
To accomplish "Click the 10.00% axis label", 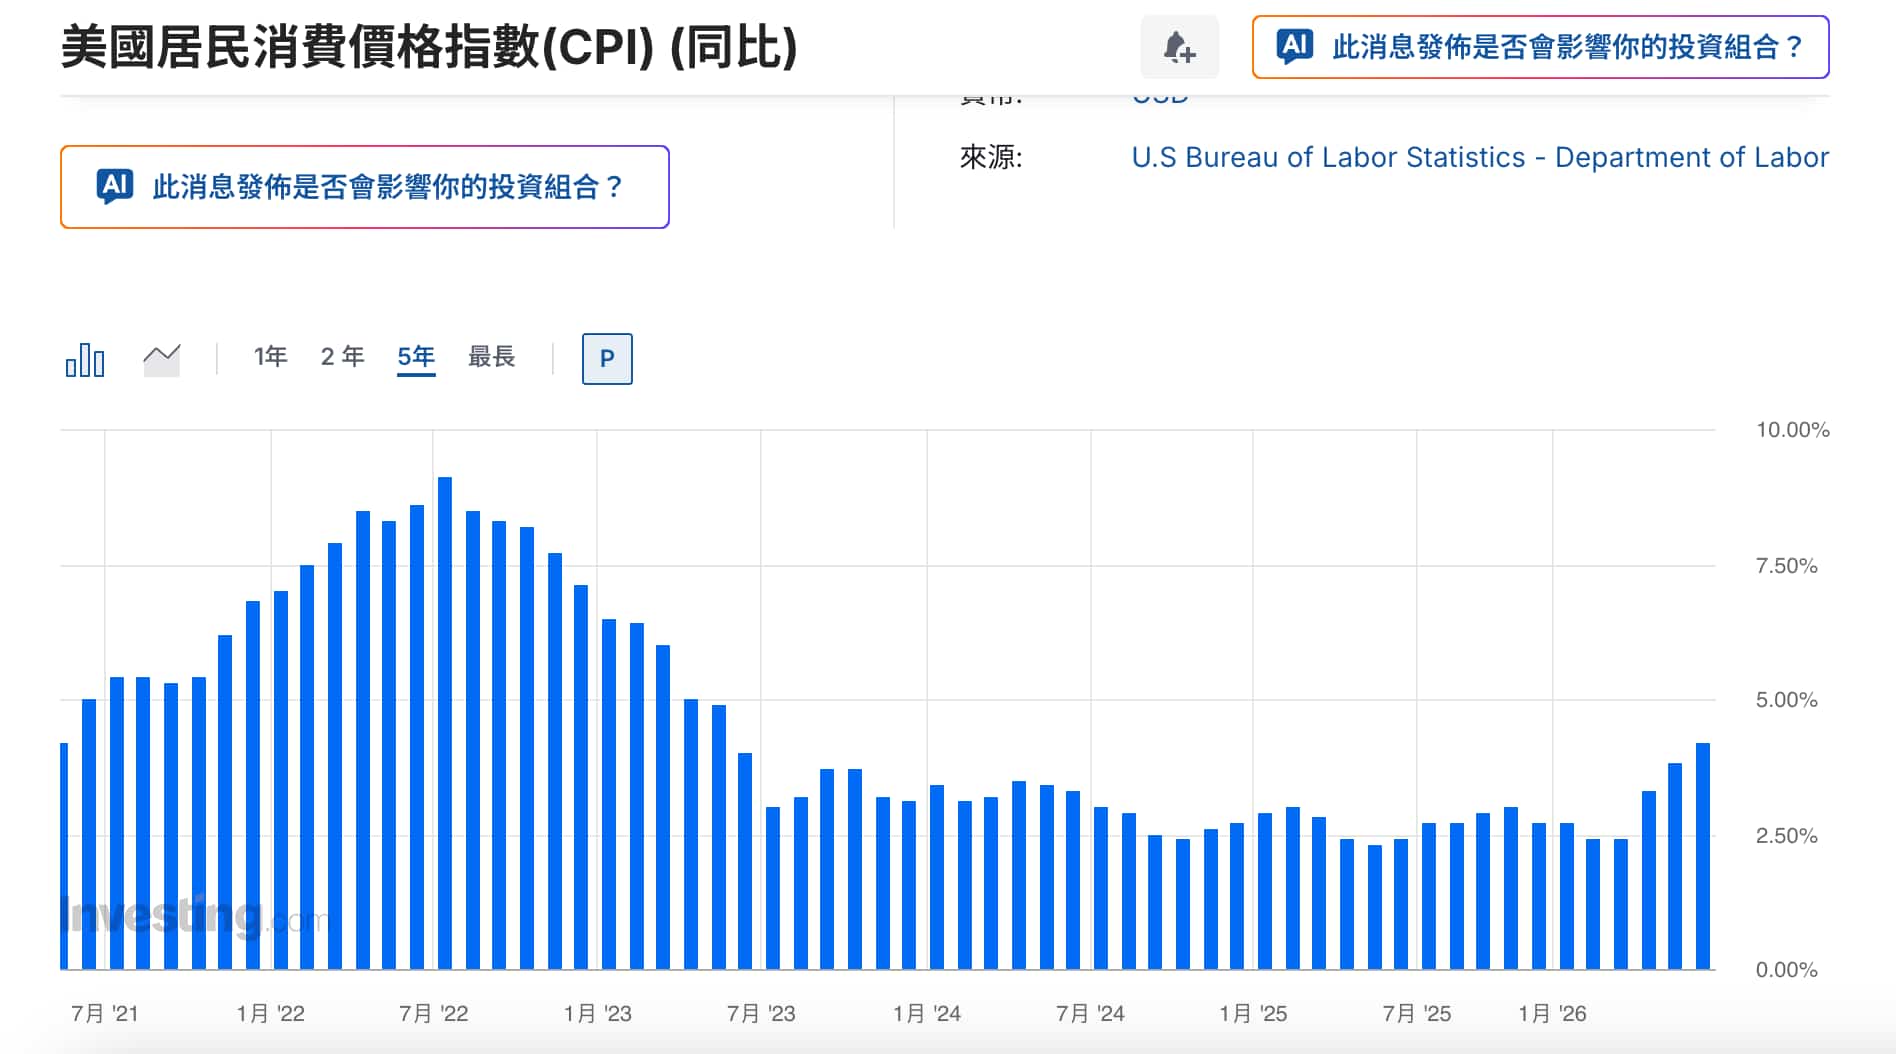I will pyautogui.click(x=1792, y=430).
